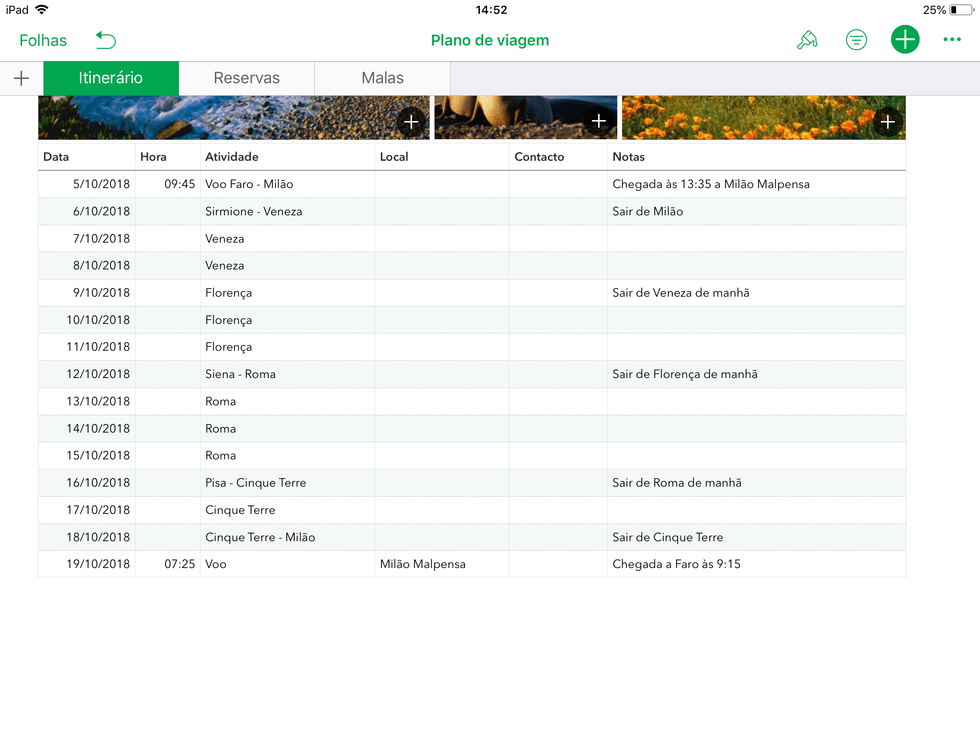Viewport: 980px width, 735px height.
Task: Select the 14/10/2018 date cell
Action: (x=86, y=429)
